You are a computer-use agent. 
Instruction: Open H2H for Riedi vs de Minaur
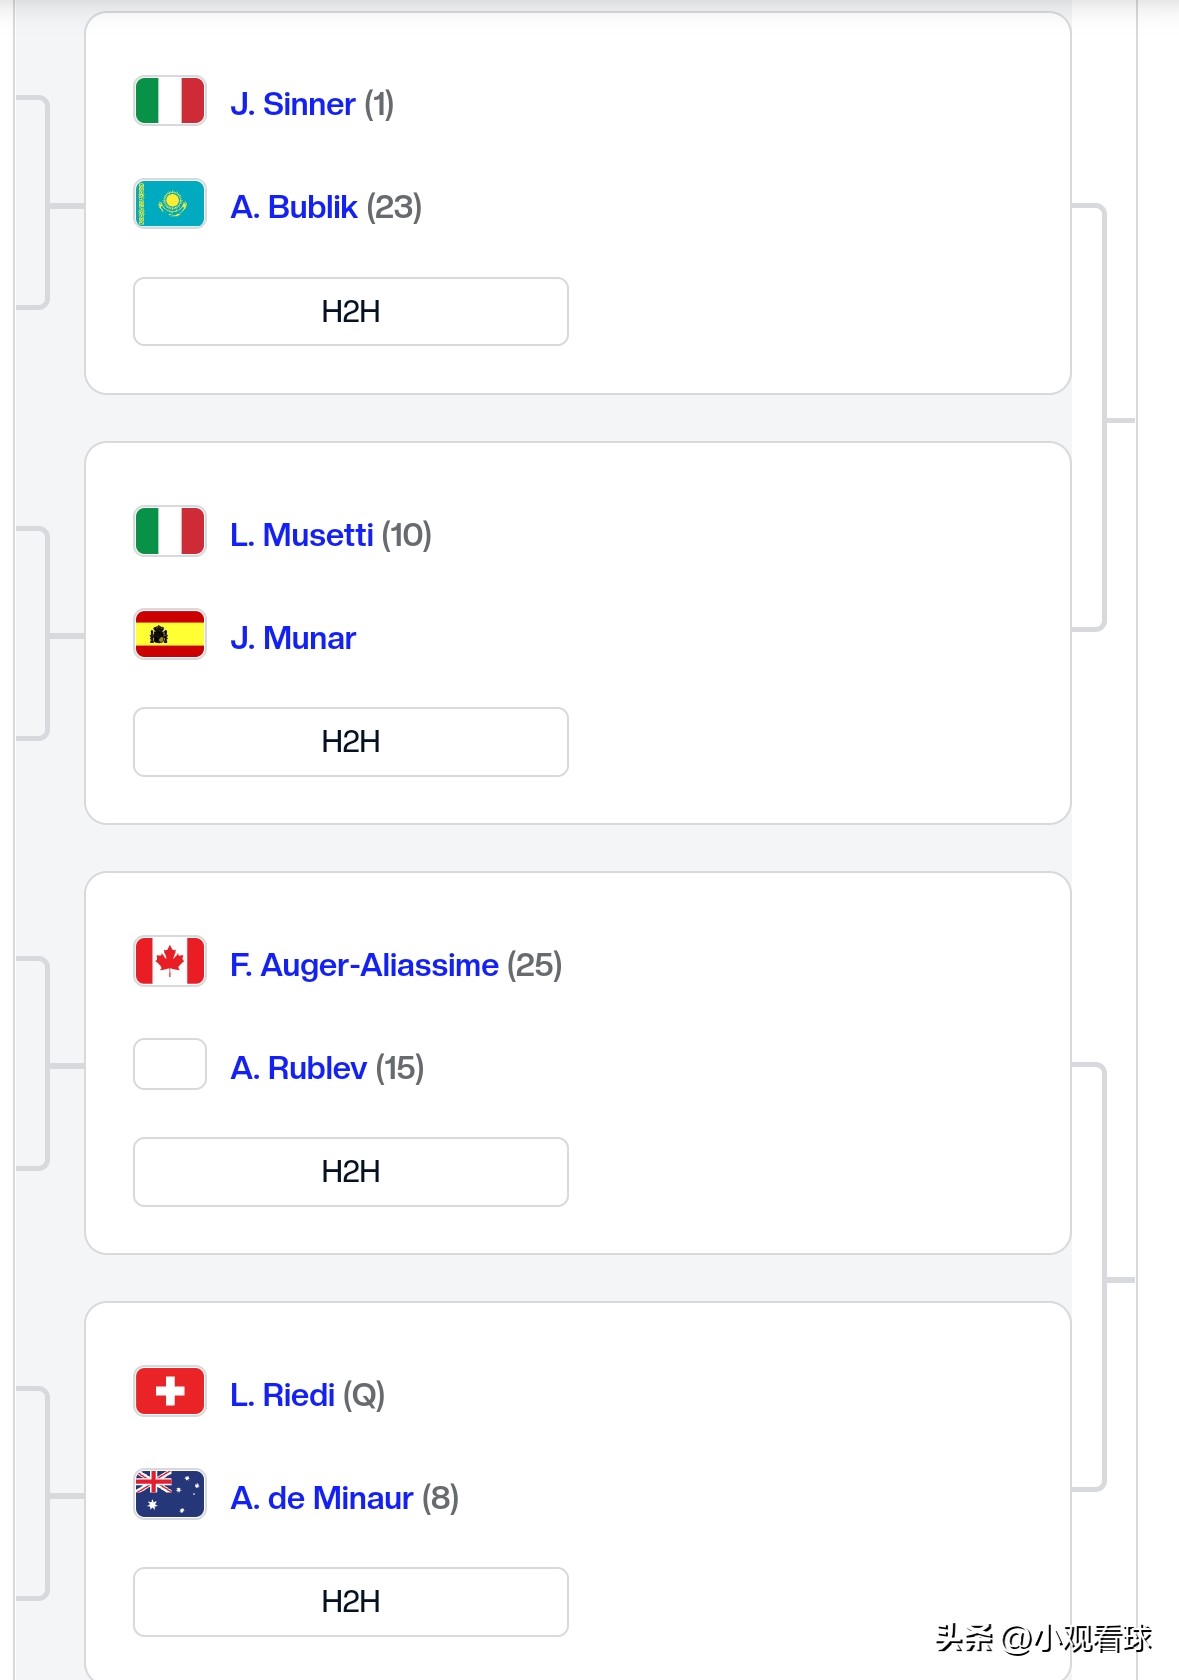pyautogui.click(x=351, y=1602)
